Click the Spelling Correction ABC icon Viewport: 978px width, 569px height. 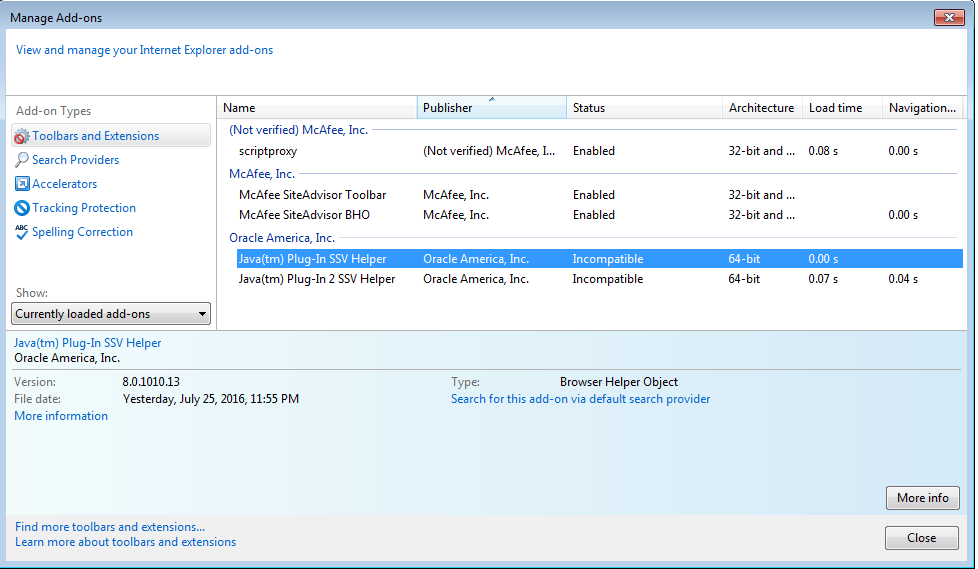point(22,232)
